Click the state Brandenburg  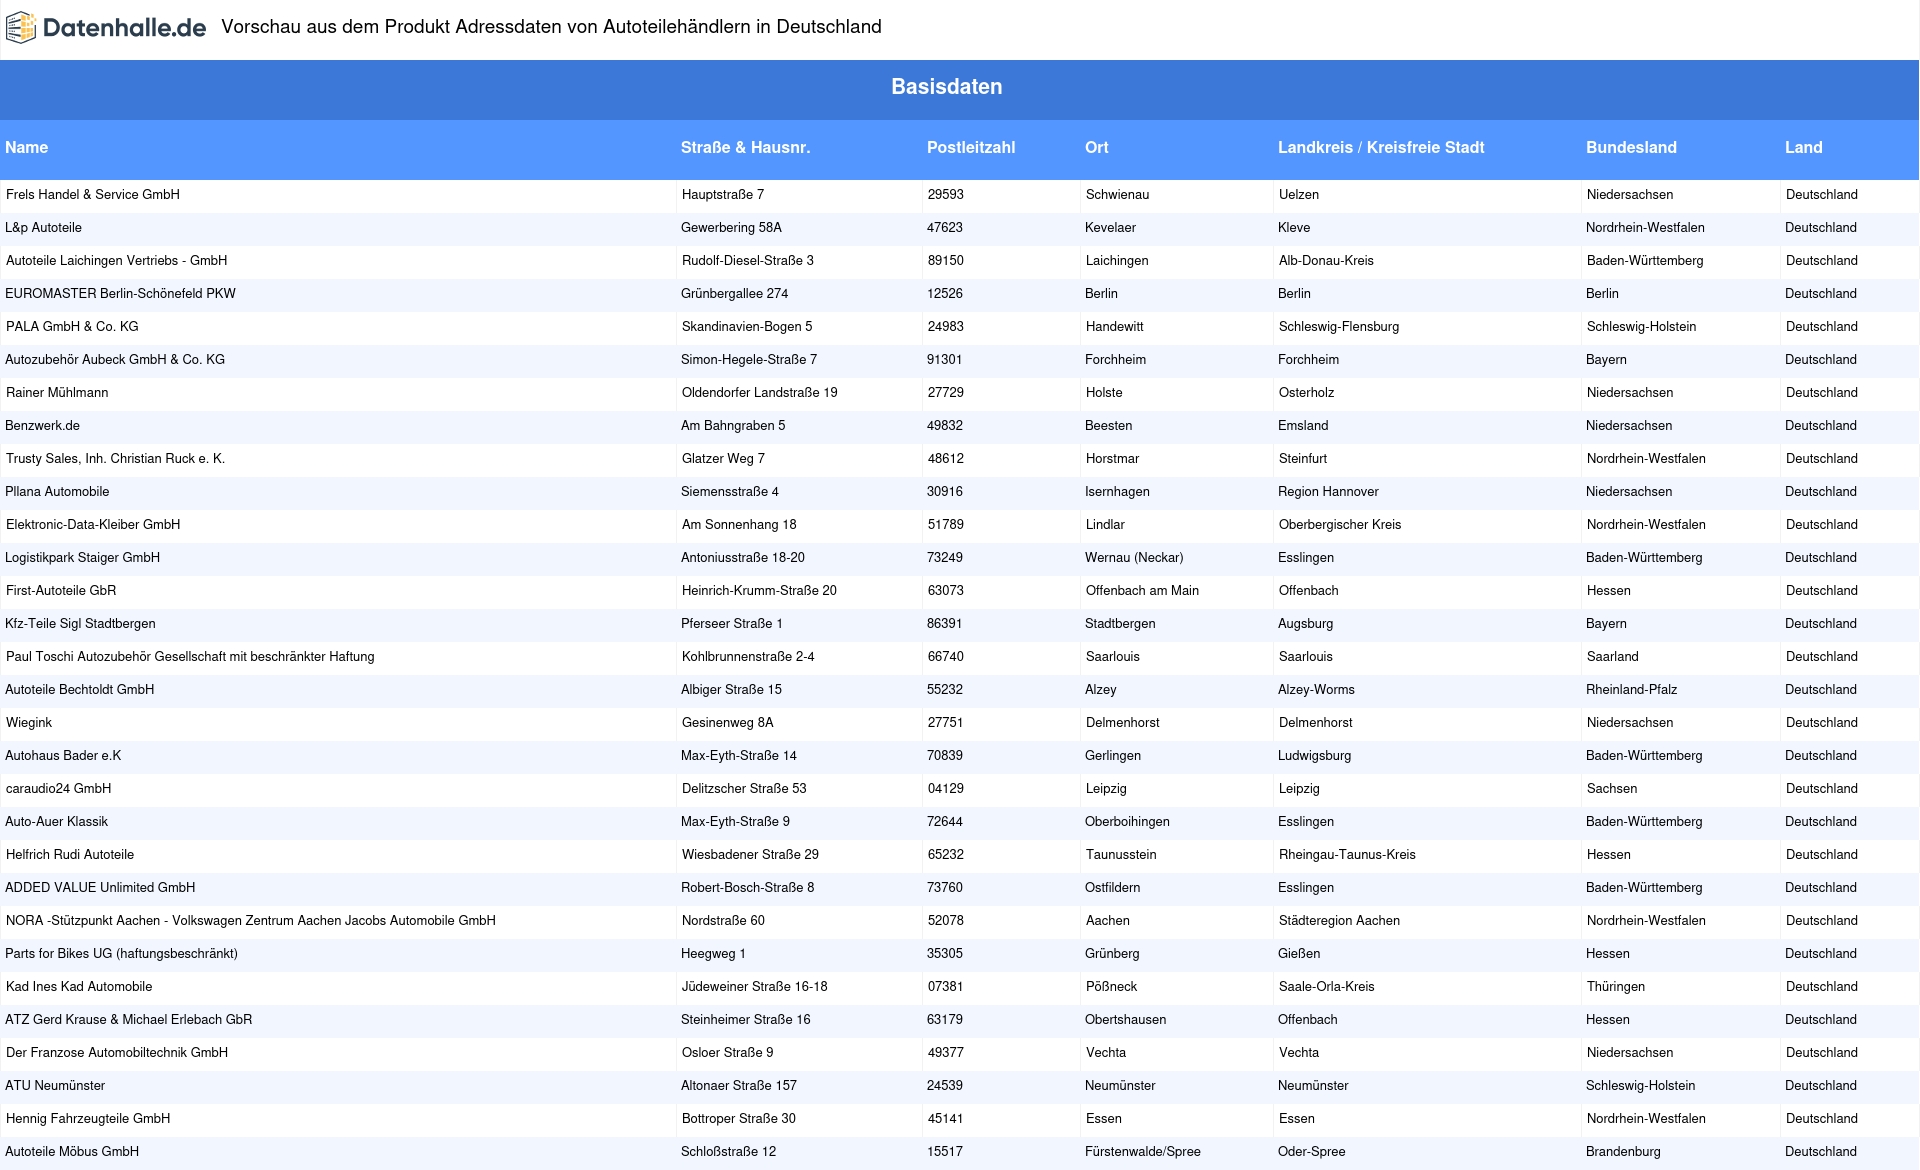point(1623,1152)
